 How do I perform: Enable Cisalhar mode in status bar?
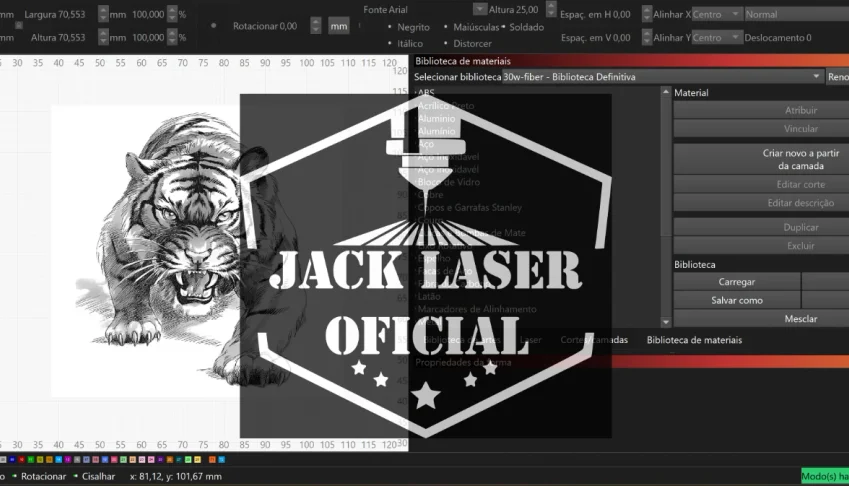[94, 476]
